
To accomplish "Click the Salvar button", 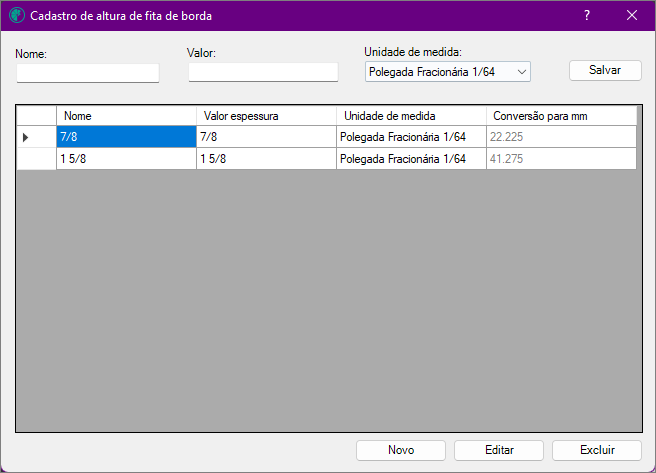I will [605, 70].
